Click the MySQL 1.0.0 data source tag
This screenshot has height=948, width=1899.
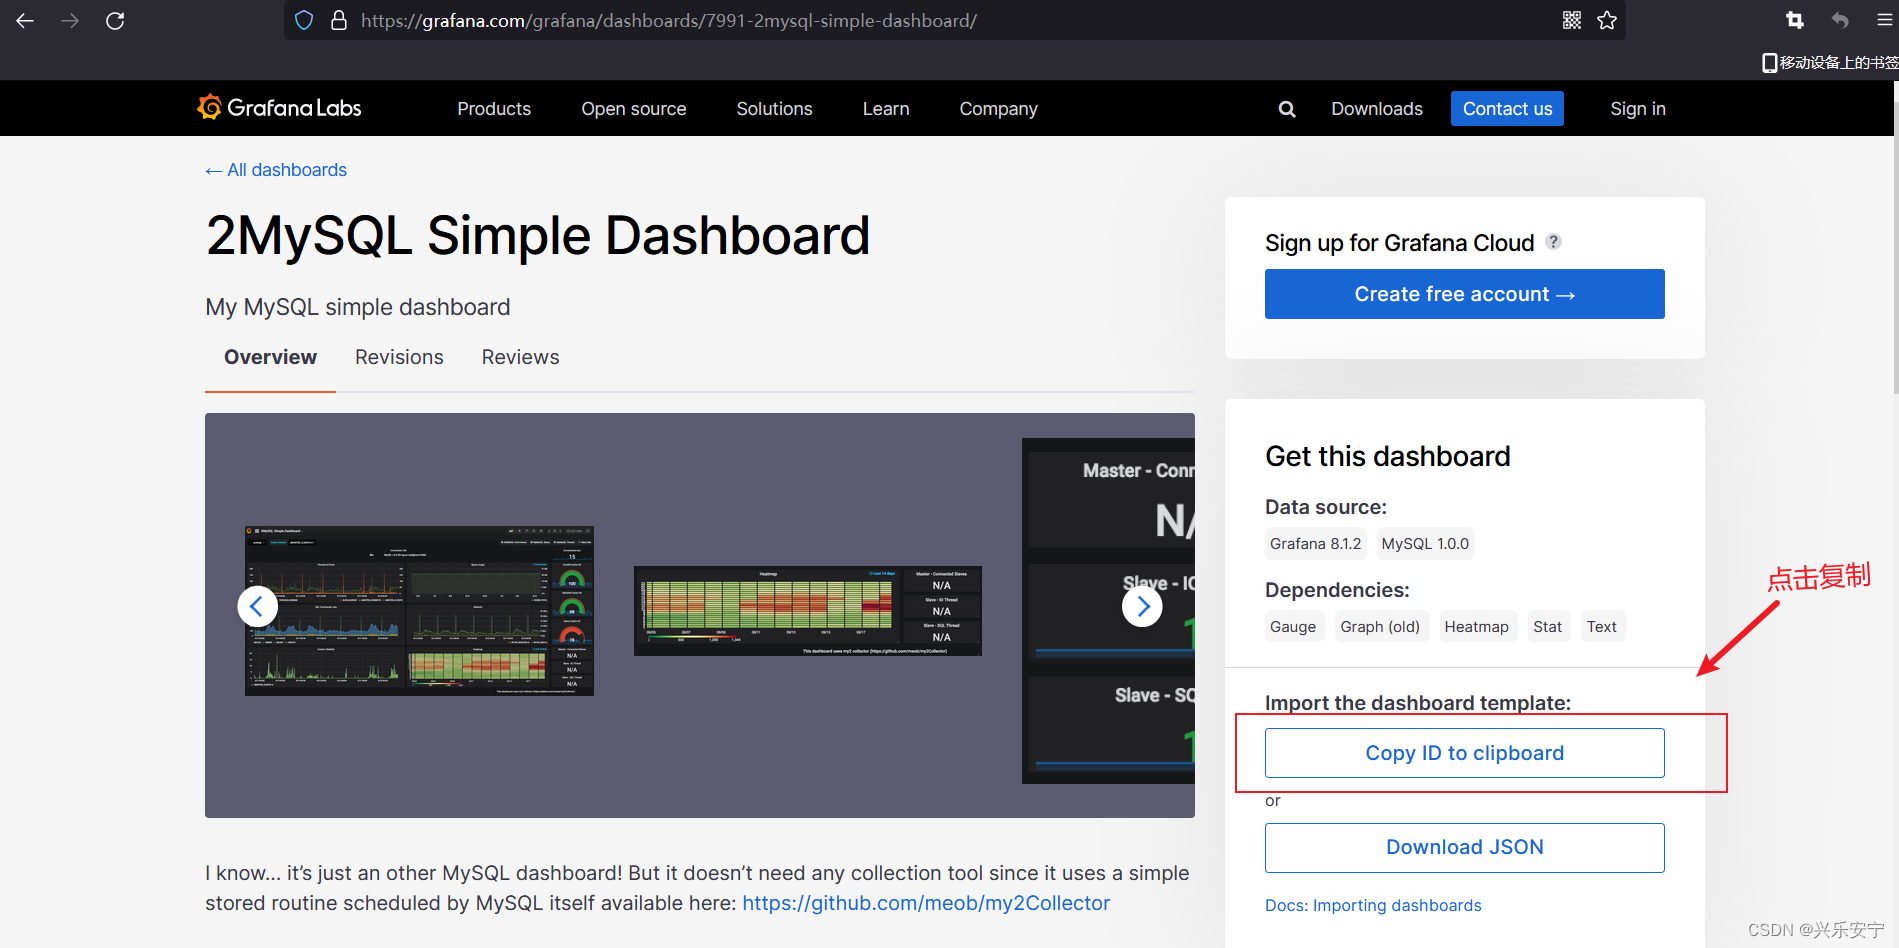[x=1425, y=544]
